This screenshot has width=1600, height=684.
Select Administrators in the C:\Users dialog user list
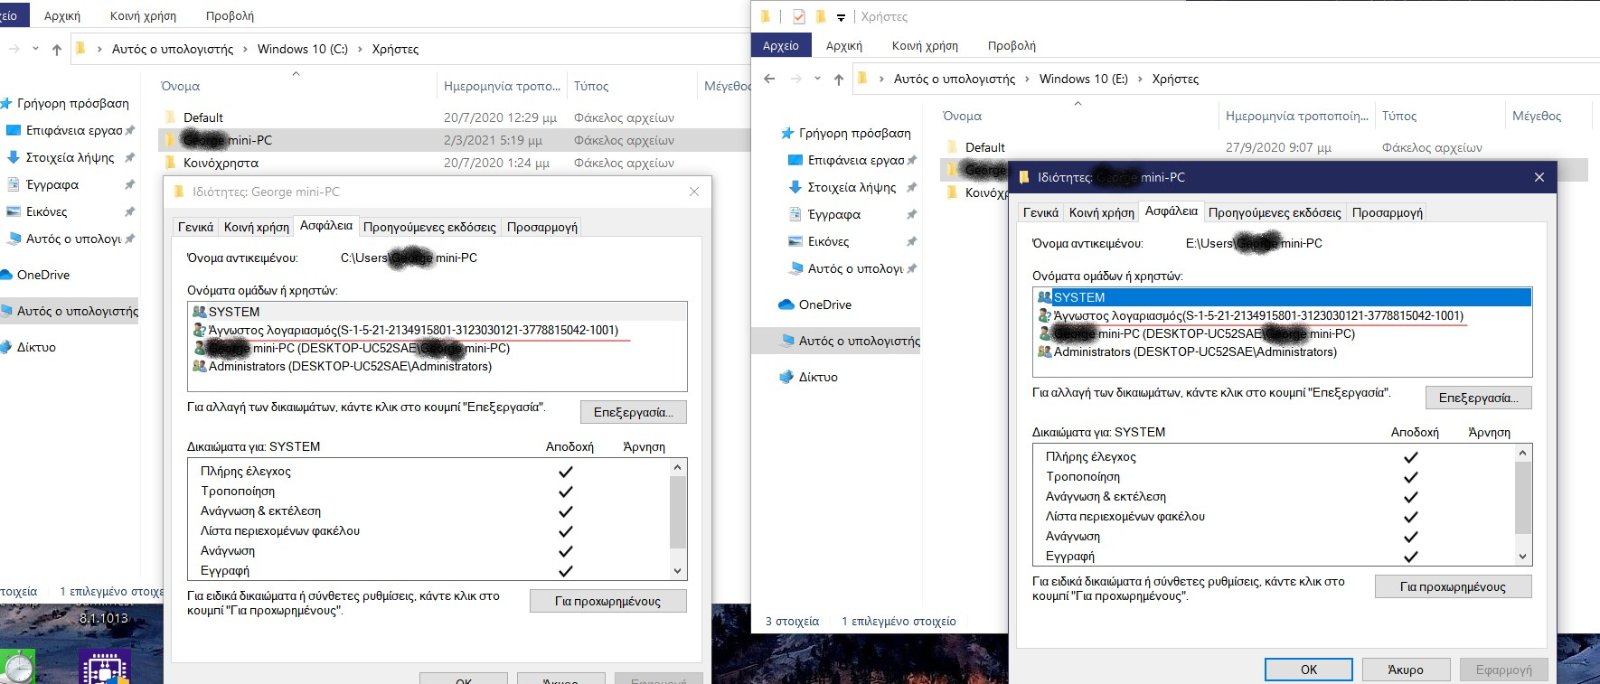click(349, 367)
